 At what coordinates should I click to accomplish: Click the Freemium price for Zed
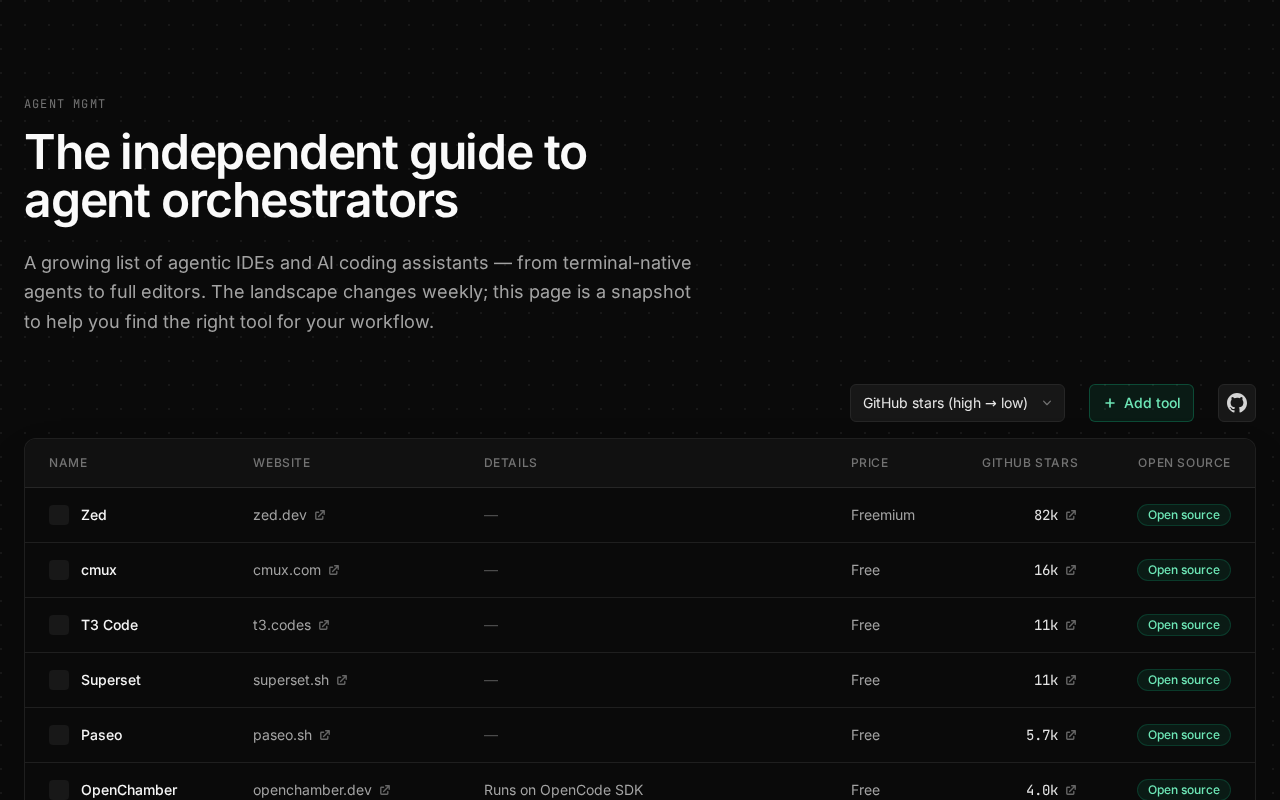(x=883, y=515)
